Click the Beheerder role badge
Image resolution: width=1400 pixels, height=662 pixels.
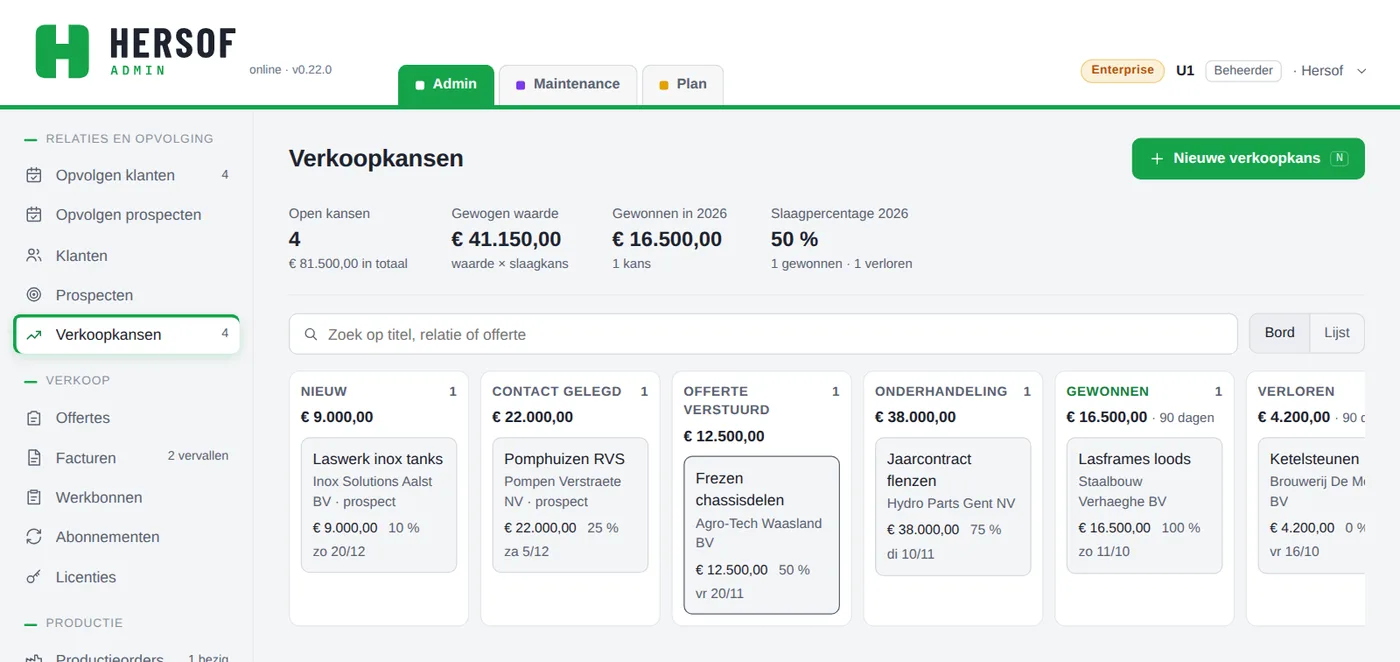pos(1243,71)
